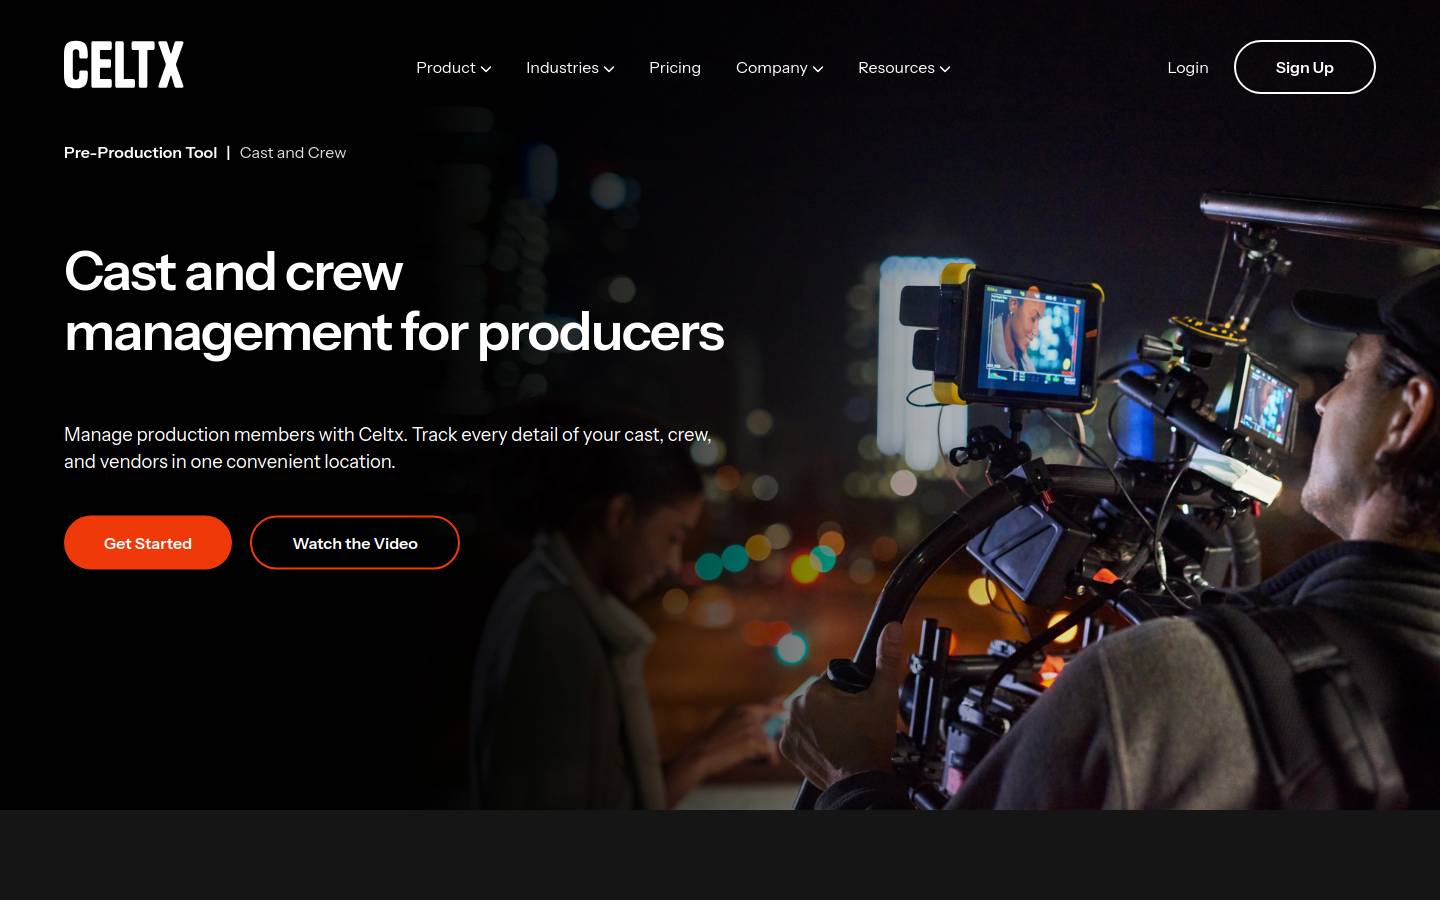Select the Cast and Crew breadcrumb
Image resolution: width=1440 pixels, height=900 pixels.
point(293,153)
